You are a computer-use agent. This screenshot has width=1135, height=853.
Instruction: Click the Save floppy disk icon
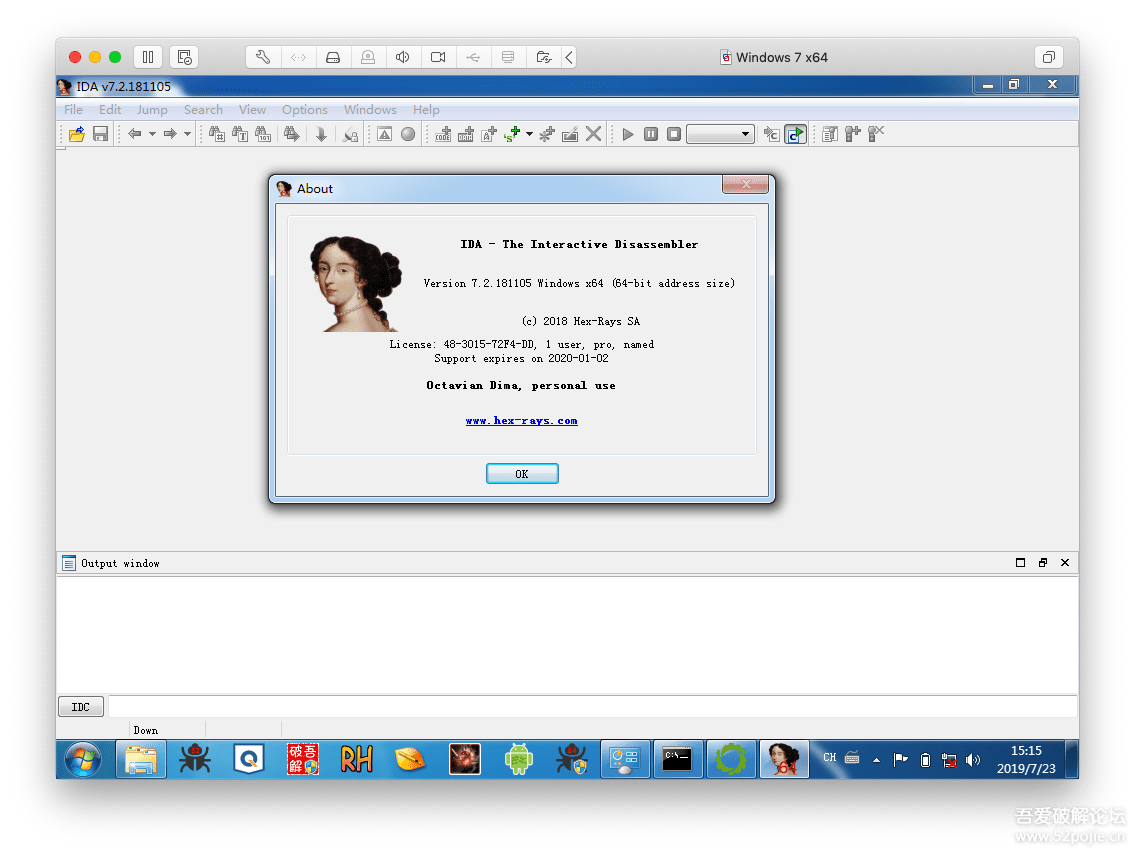click(101, 134)
